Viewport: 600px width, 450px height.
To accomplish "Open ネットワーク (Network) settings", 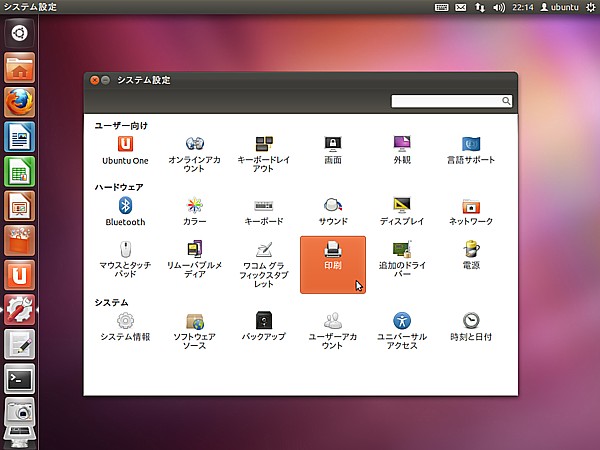I will click(471, 211).
